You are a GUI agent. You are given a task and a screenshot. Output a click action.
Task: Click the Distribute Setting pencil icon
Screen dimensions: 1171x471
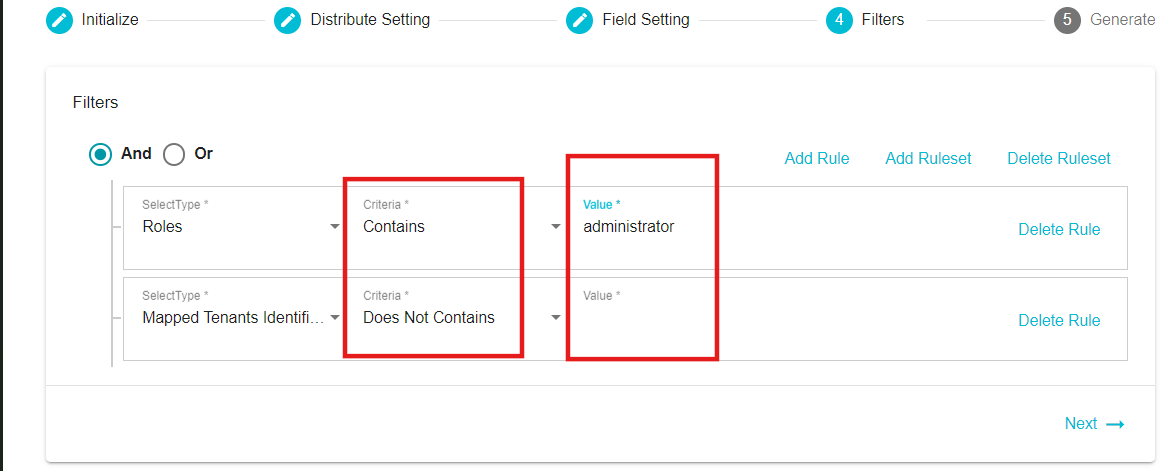coord(288,20)
